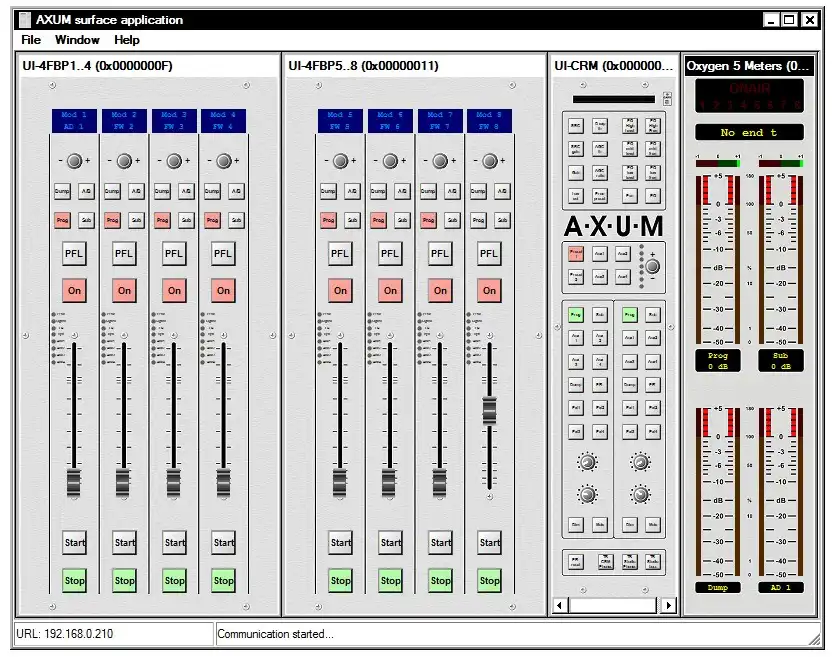Toggle PFL on the Mod 5 channel strip
This screenshot has width=833, height=657.
click(340, 253)
